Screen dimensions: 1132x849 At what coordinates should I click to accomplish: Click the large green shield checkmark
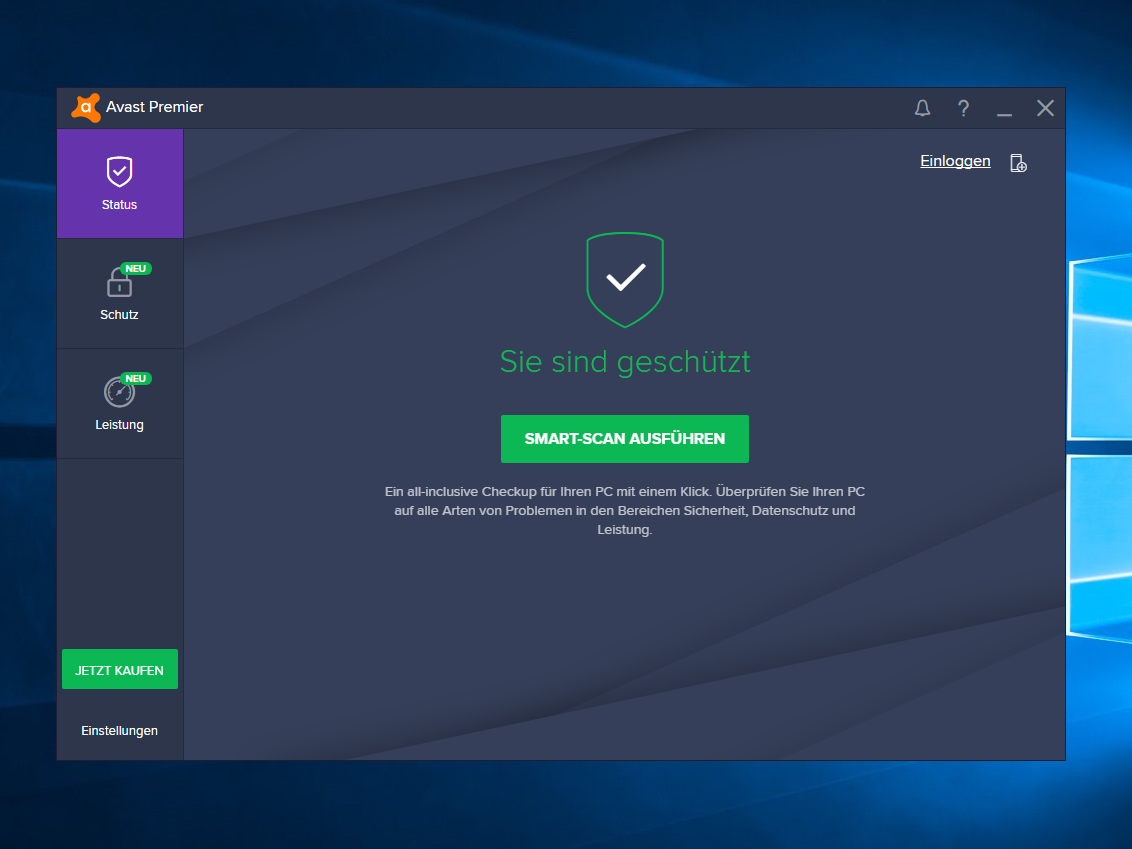(x=625, y=279)
